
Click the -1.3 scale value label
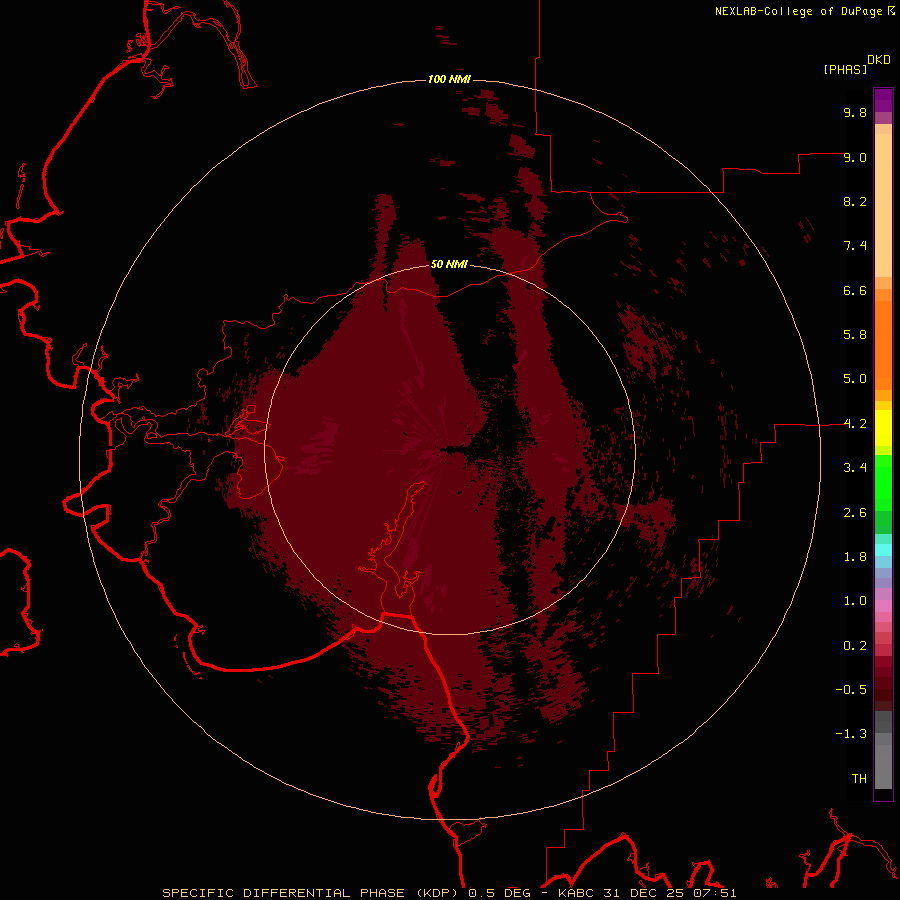coord(851,734)
